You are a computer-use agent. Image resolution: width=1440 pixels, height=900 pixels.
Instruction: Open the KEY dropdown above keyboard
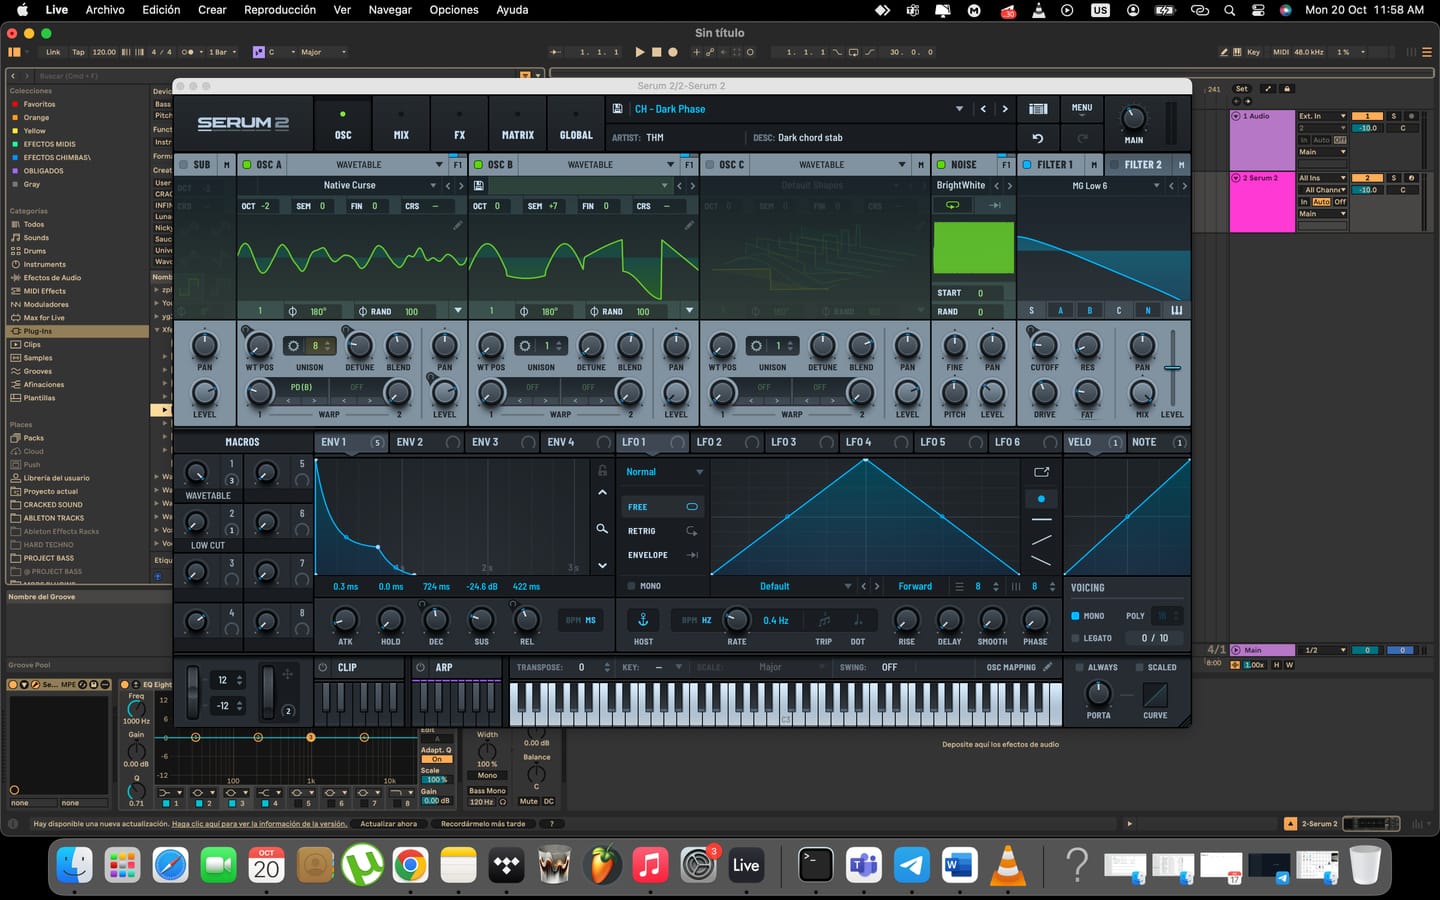click(678, 667)
